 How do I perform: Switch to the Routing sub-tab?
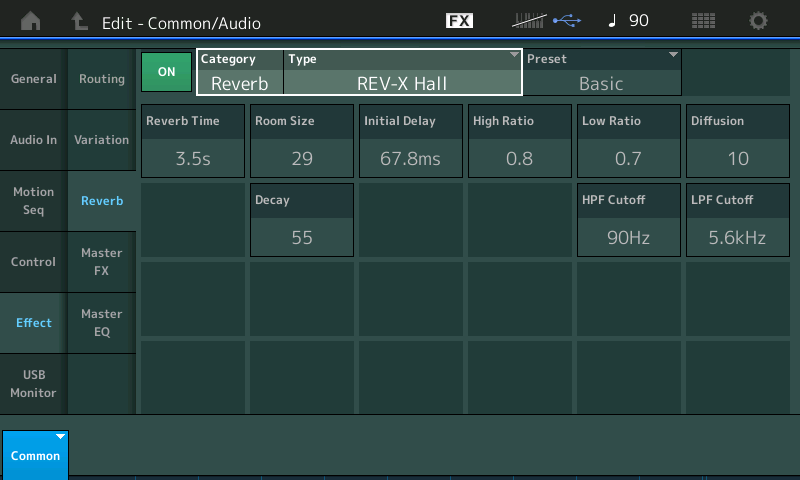[x=102, y=79]
